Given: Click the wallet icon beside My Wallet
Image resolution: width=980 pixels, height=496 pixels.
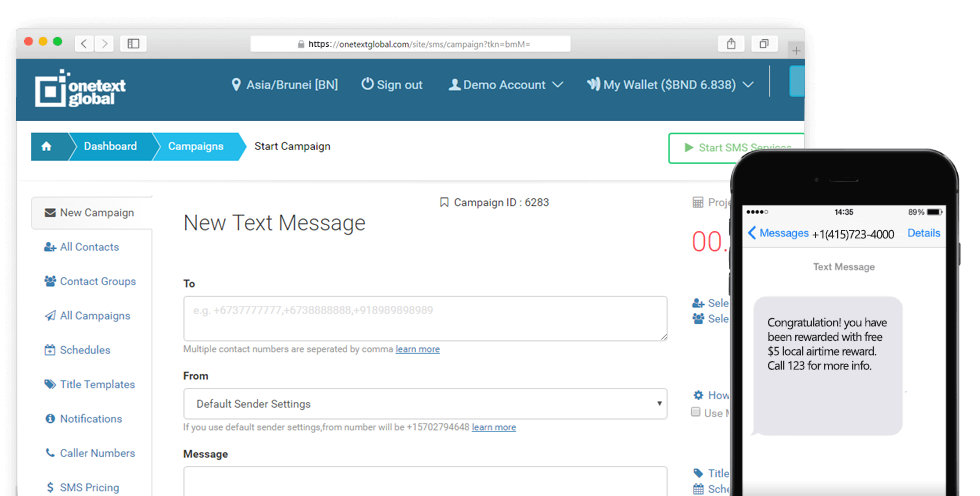Looking at the screenshot, I should [593, 84].
